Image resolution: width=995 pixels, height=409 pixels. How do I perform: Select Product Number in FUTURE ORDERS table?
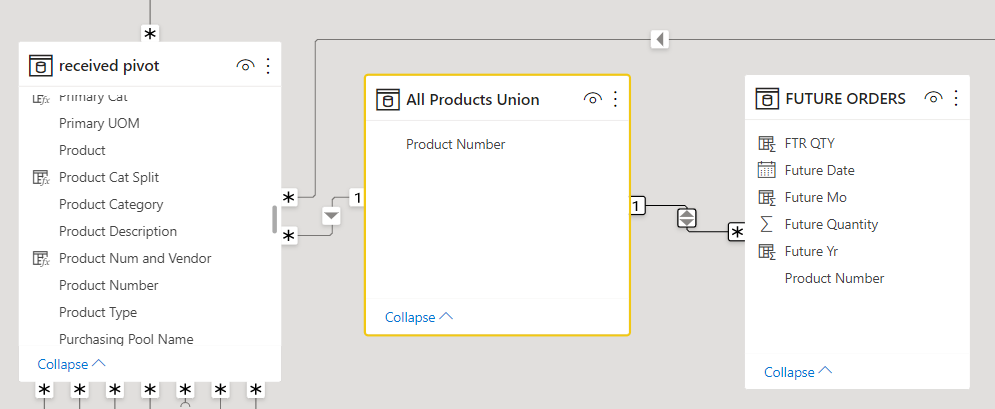pos(834,278)
